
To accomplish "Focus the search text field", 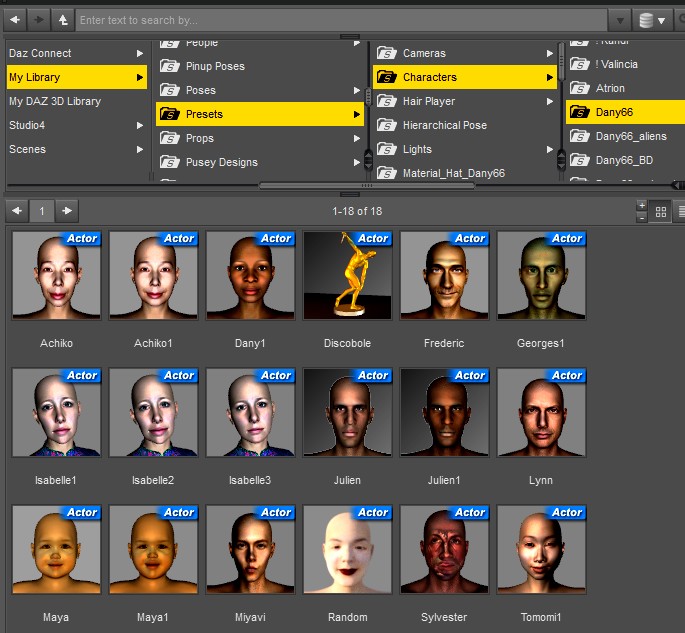I will (341, 20).
